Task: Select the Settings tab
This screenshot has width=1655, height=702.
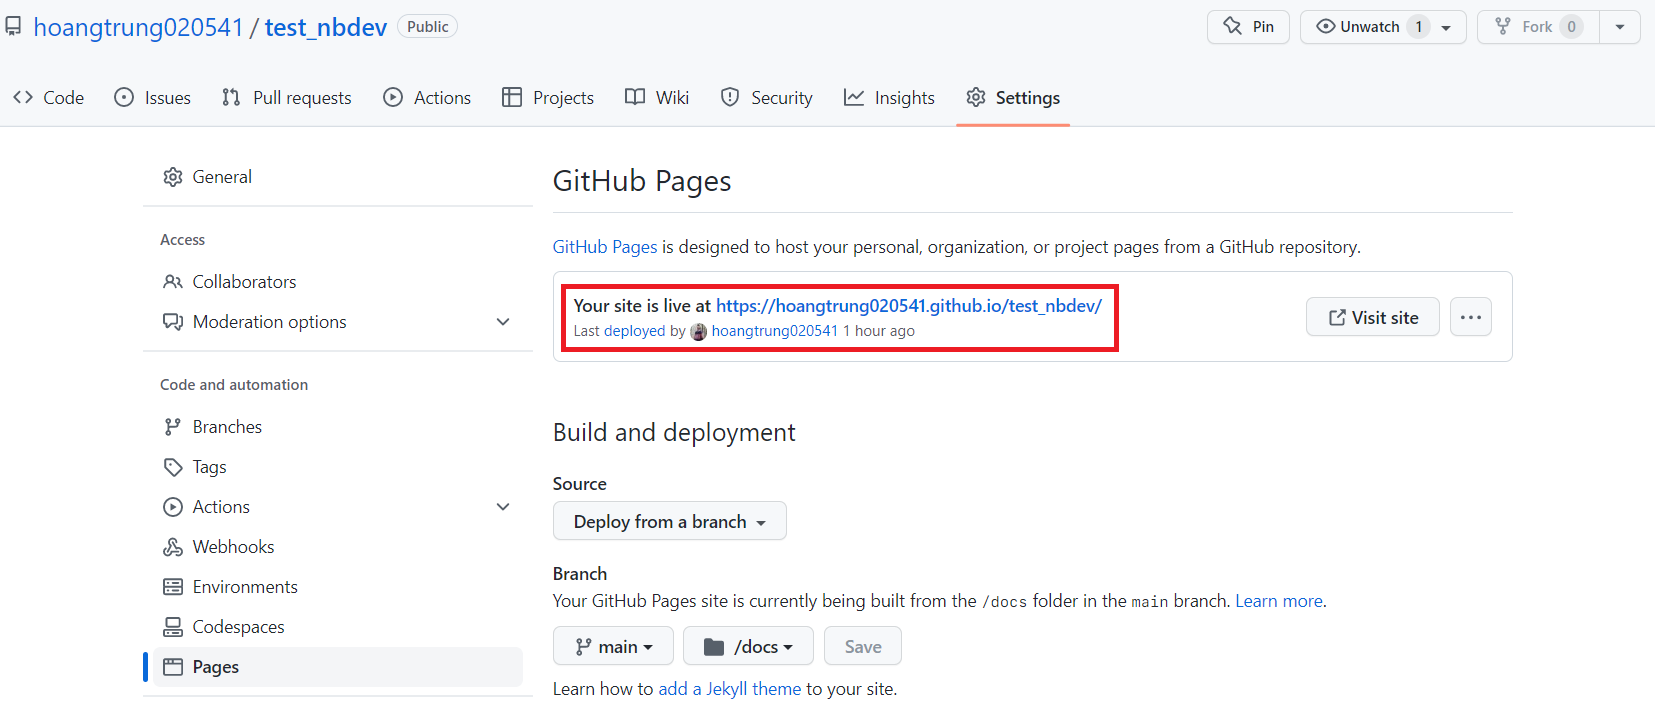Action: click(x=1013, y=97)
